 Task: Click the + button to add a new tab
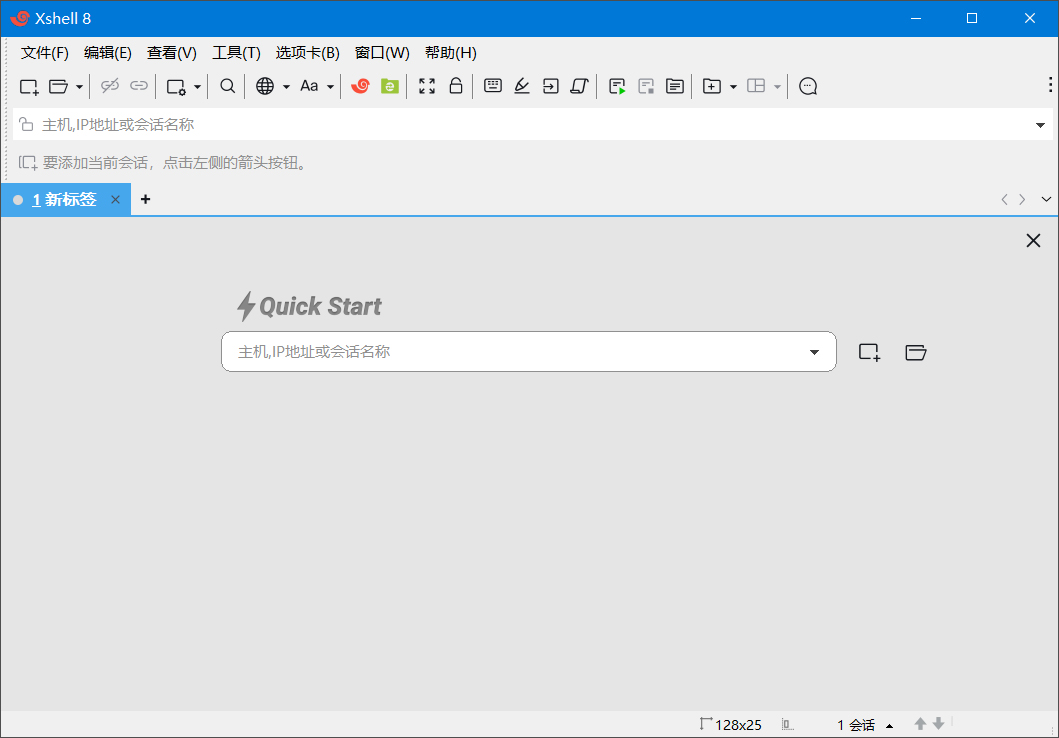(x=145, y=199)
